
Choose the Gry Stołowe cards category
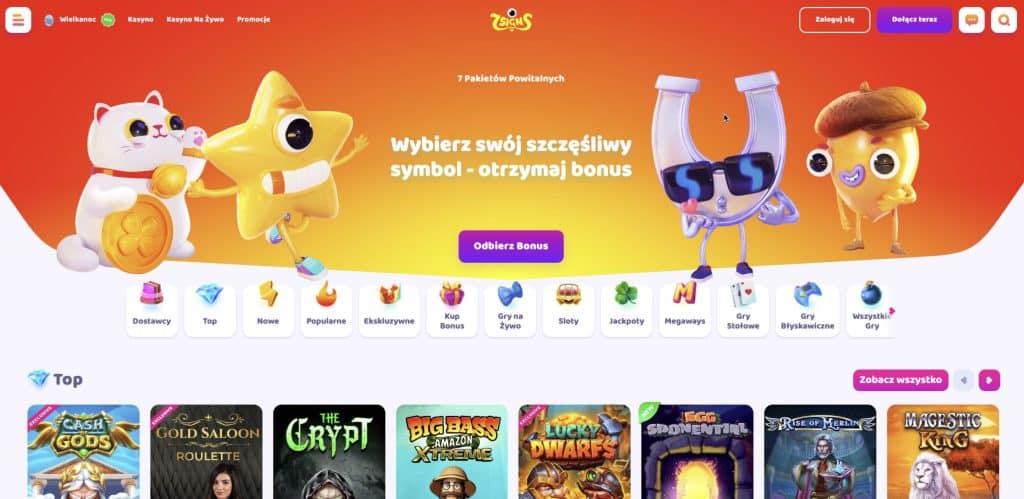pyautogui.click(x=743, y=310)
